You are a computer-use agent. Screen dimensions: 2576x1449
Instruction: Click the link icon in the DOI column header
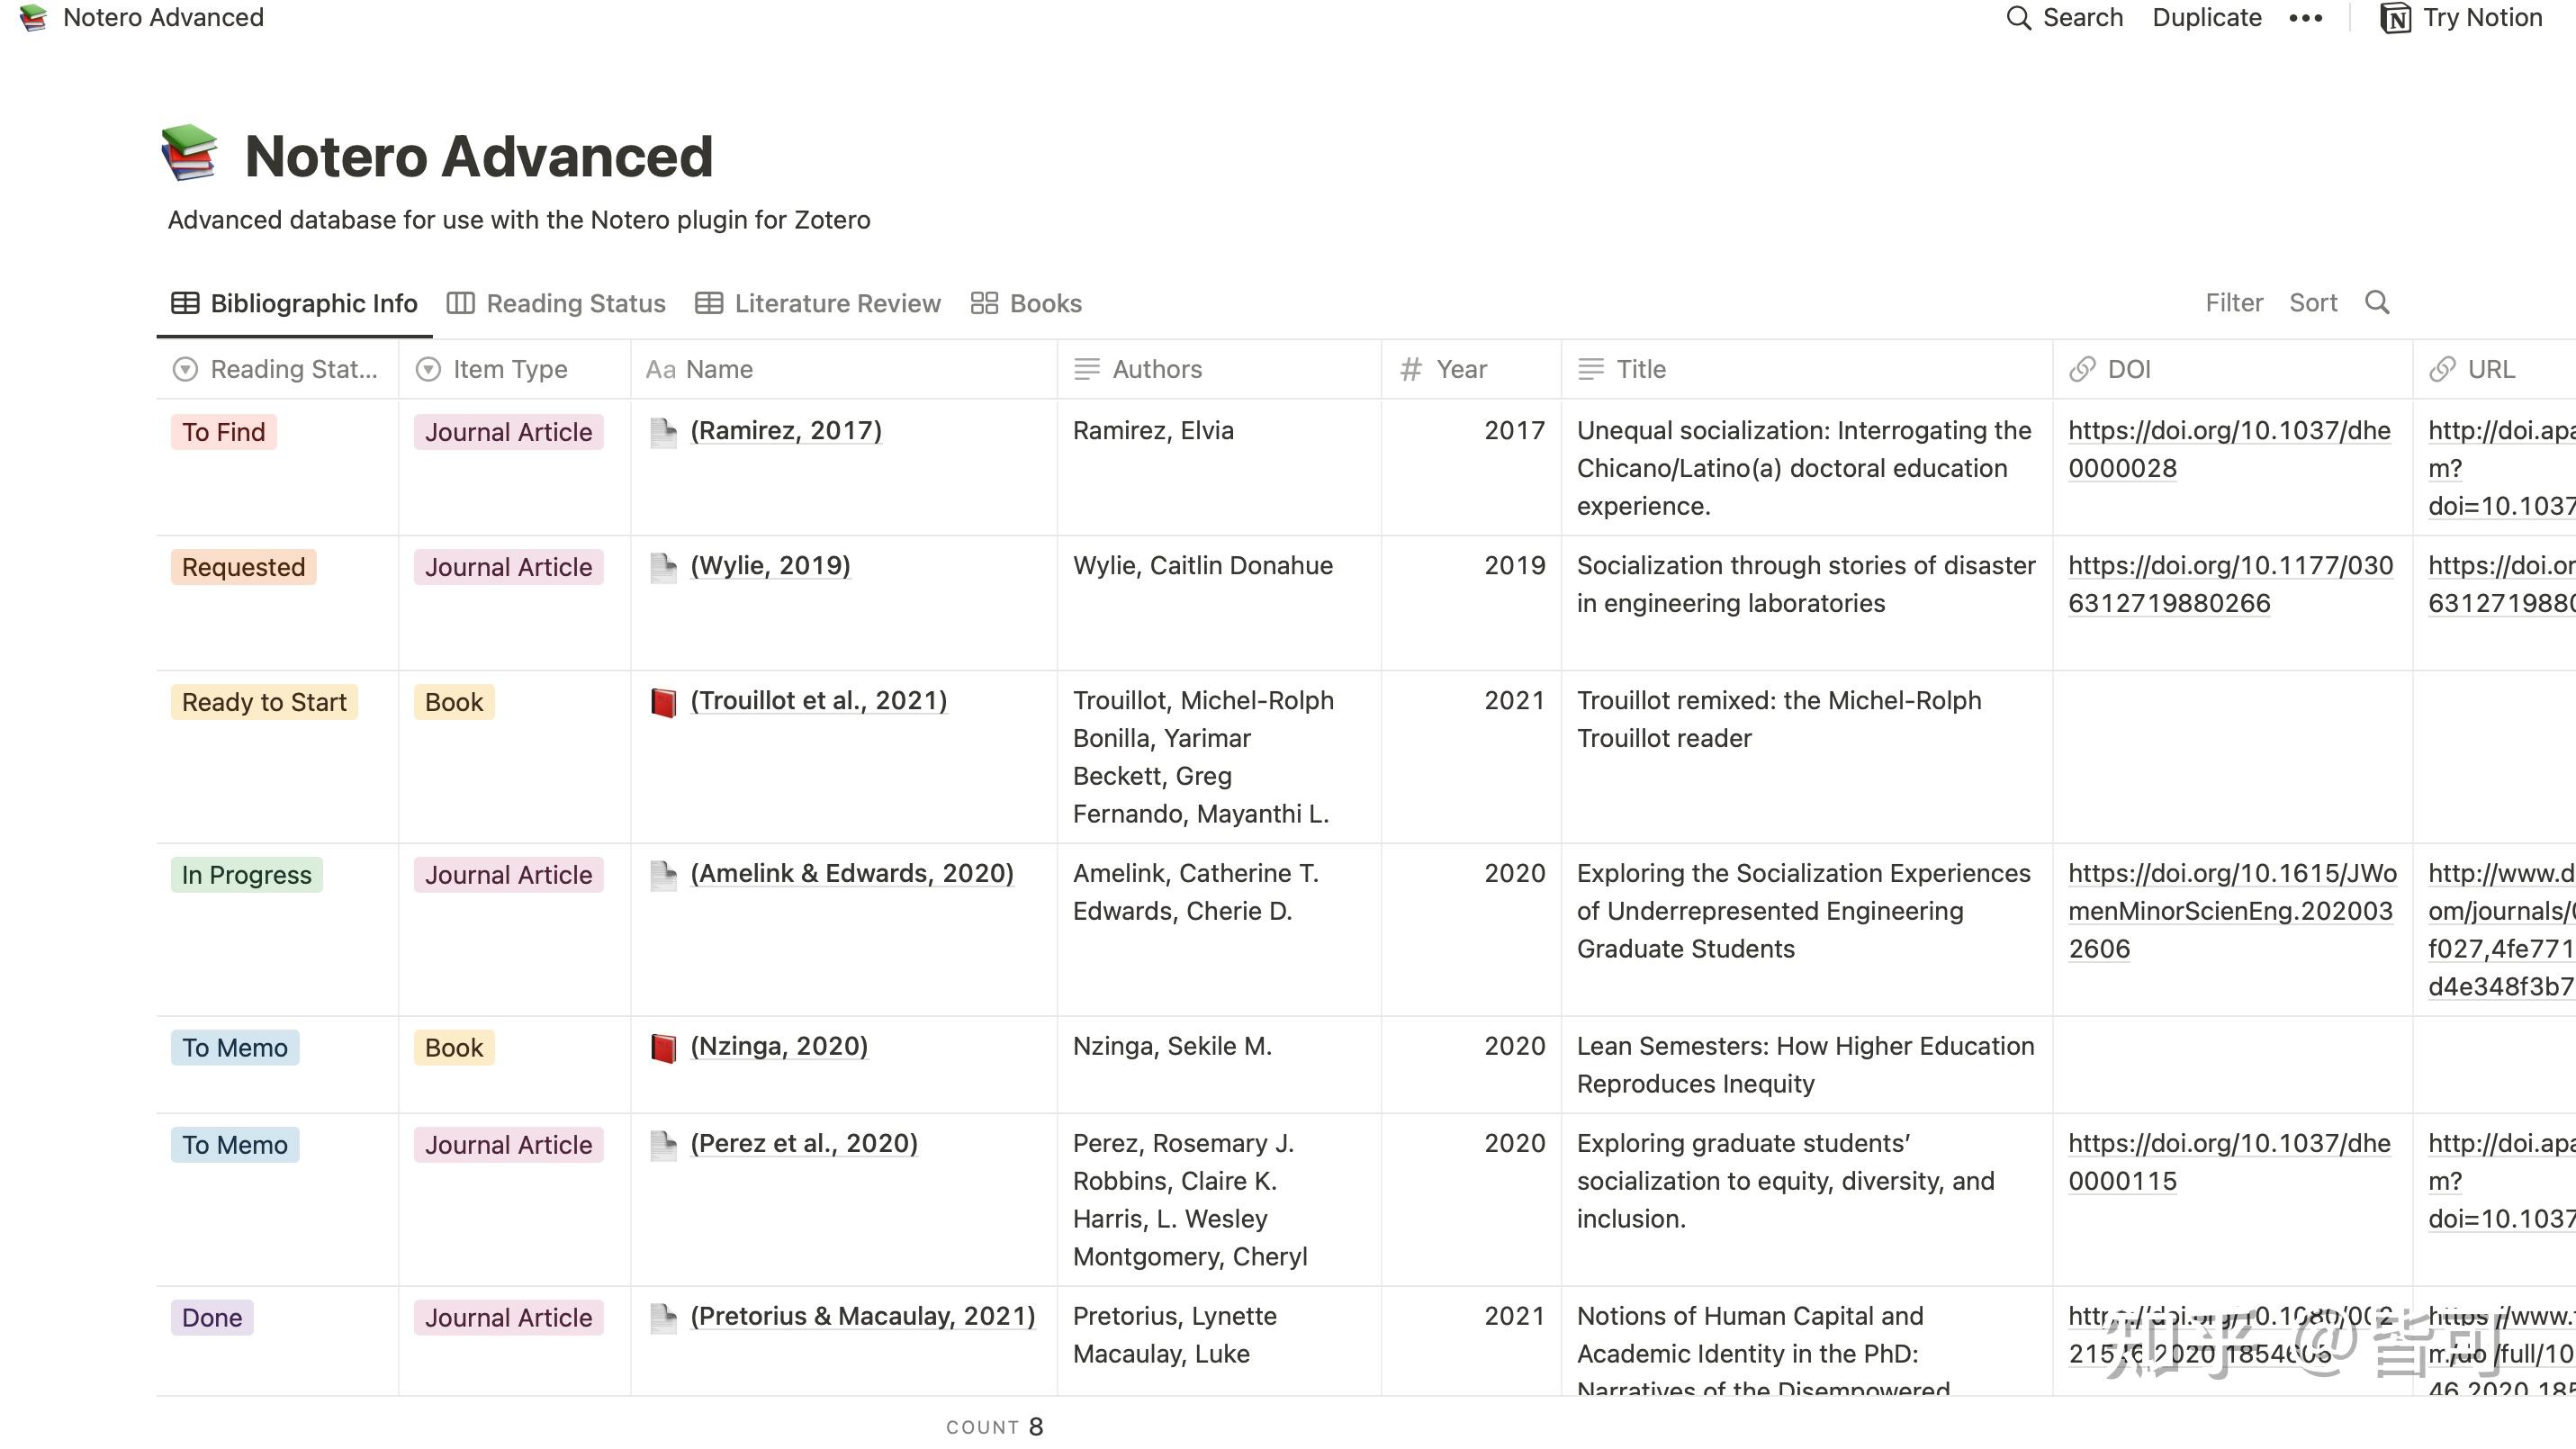point(2082,369)
